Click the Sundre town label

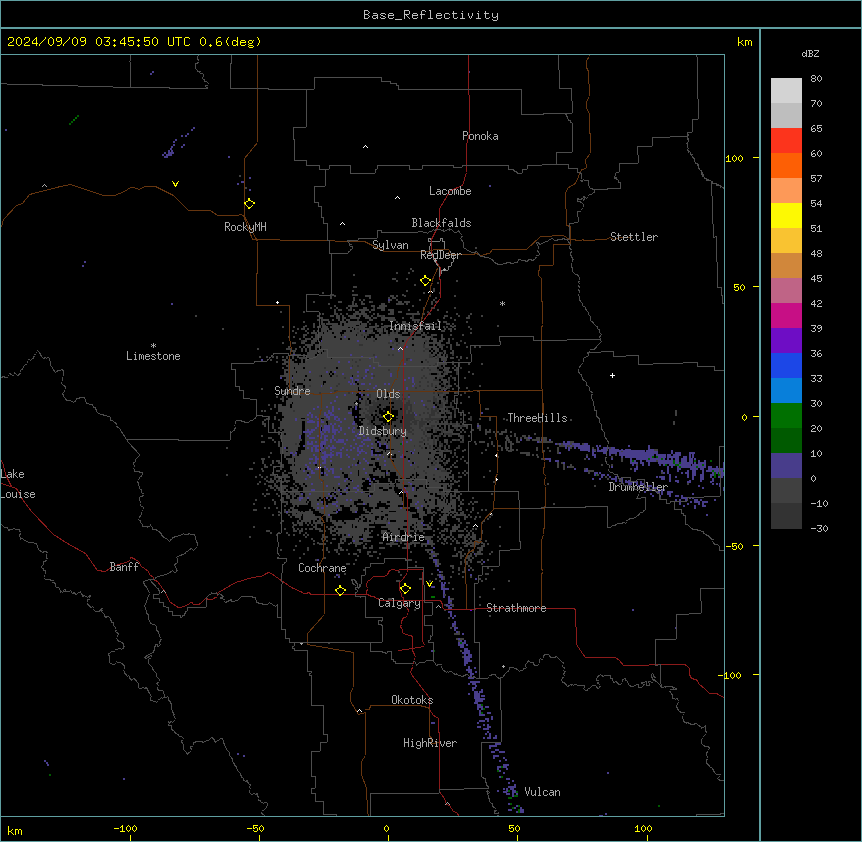point(292,391)
